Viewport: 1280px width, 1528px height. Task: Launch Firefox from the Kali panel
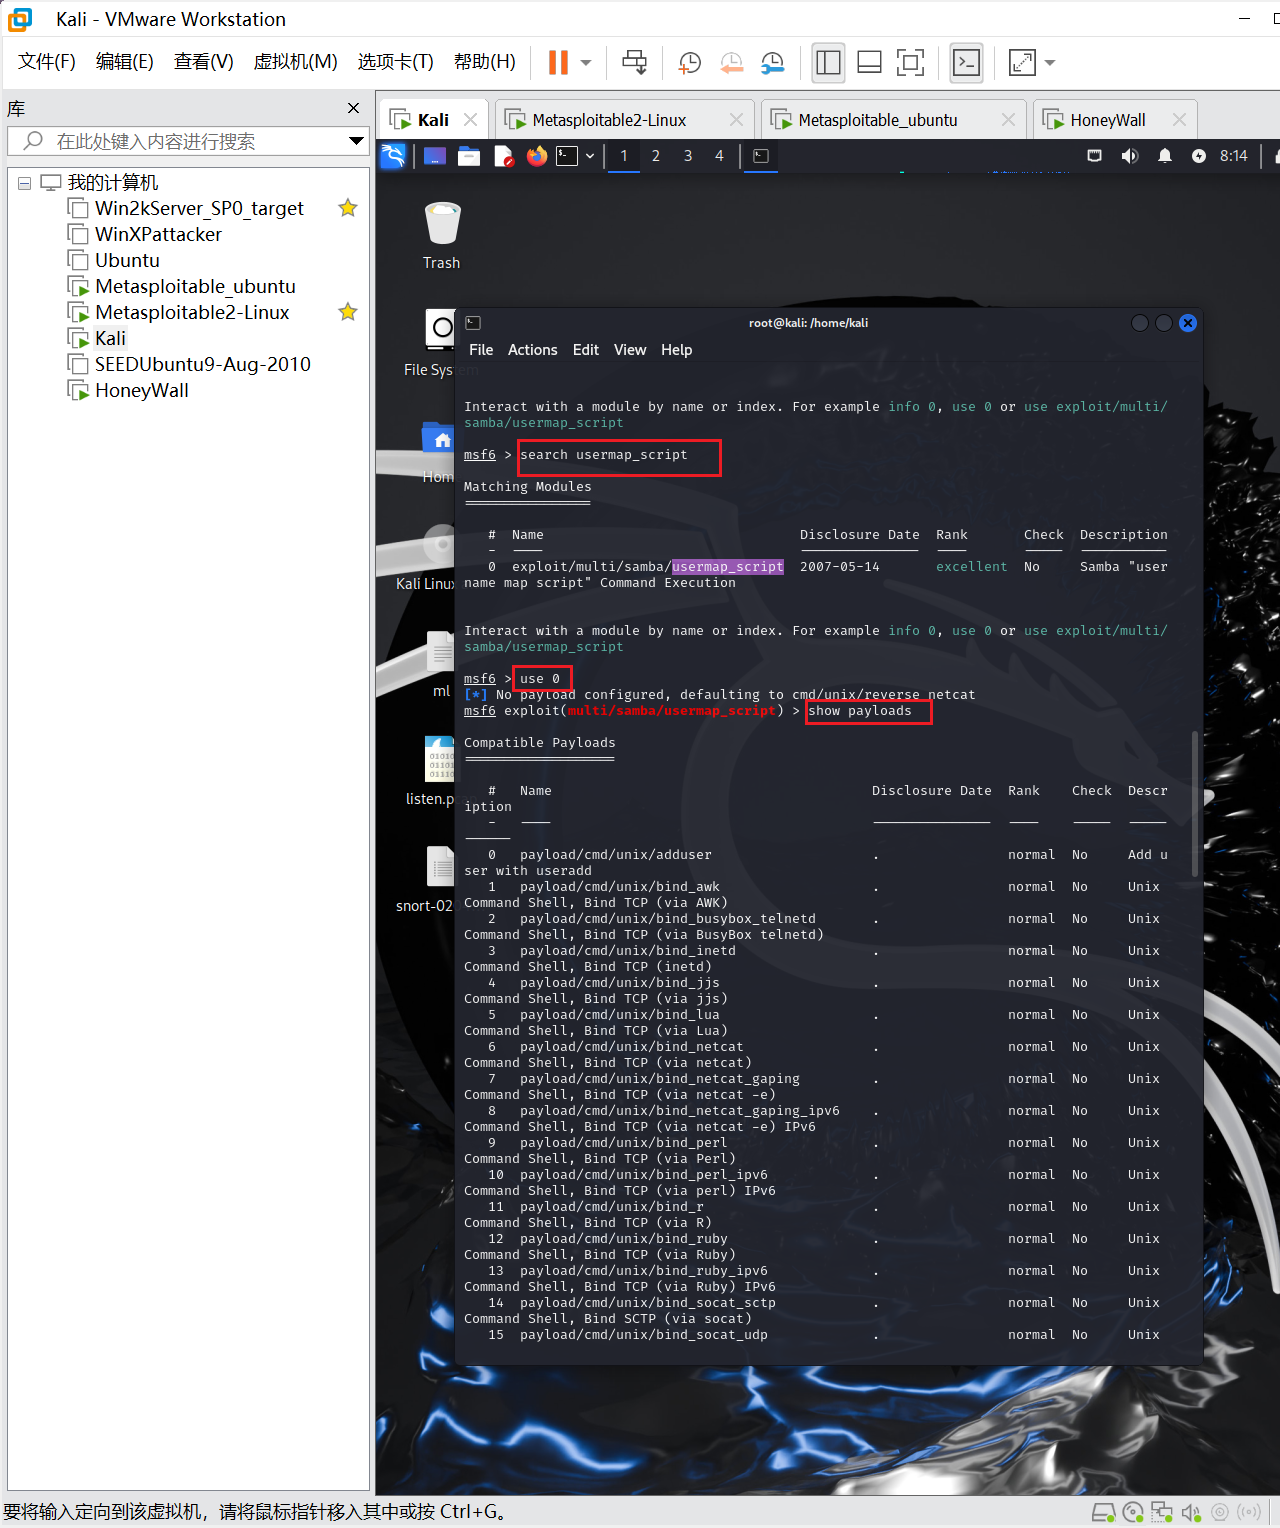(x=537, y=156)
